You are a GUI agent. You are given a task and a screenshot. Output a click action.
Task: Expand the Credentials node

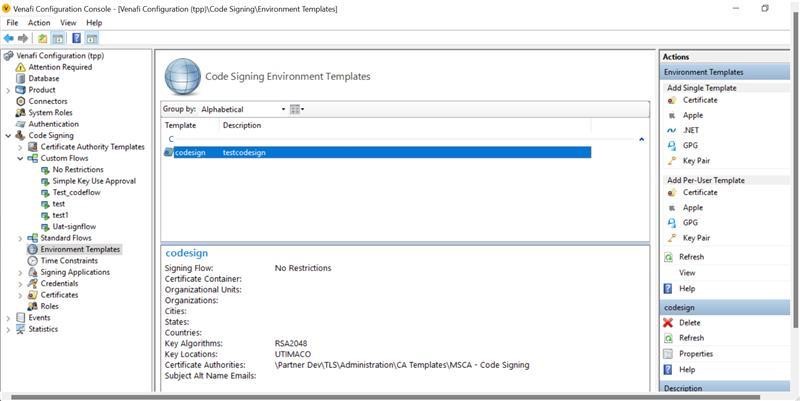pyautogui.click(x=20, y=284)
